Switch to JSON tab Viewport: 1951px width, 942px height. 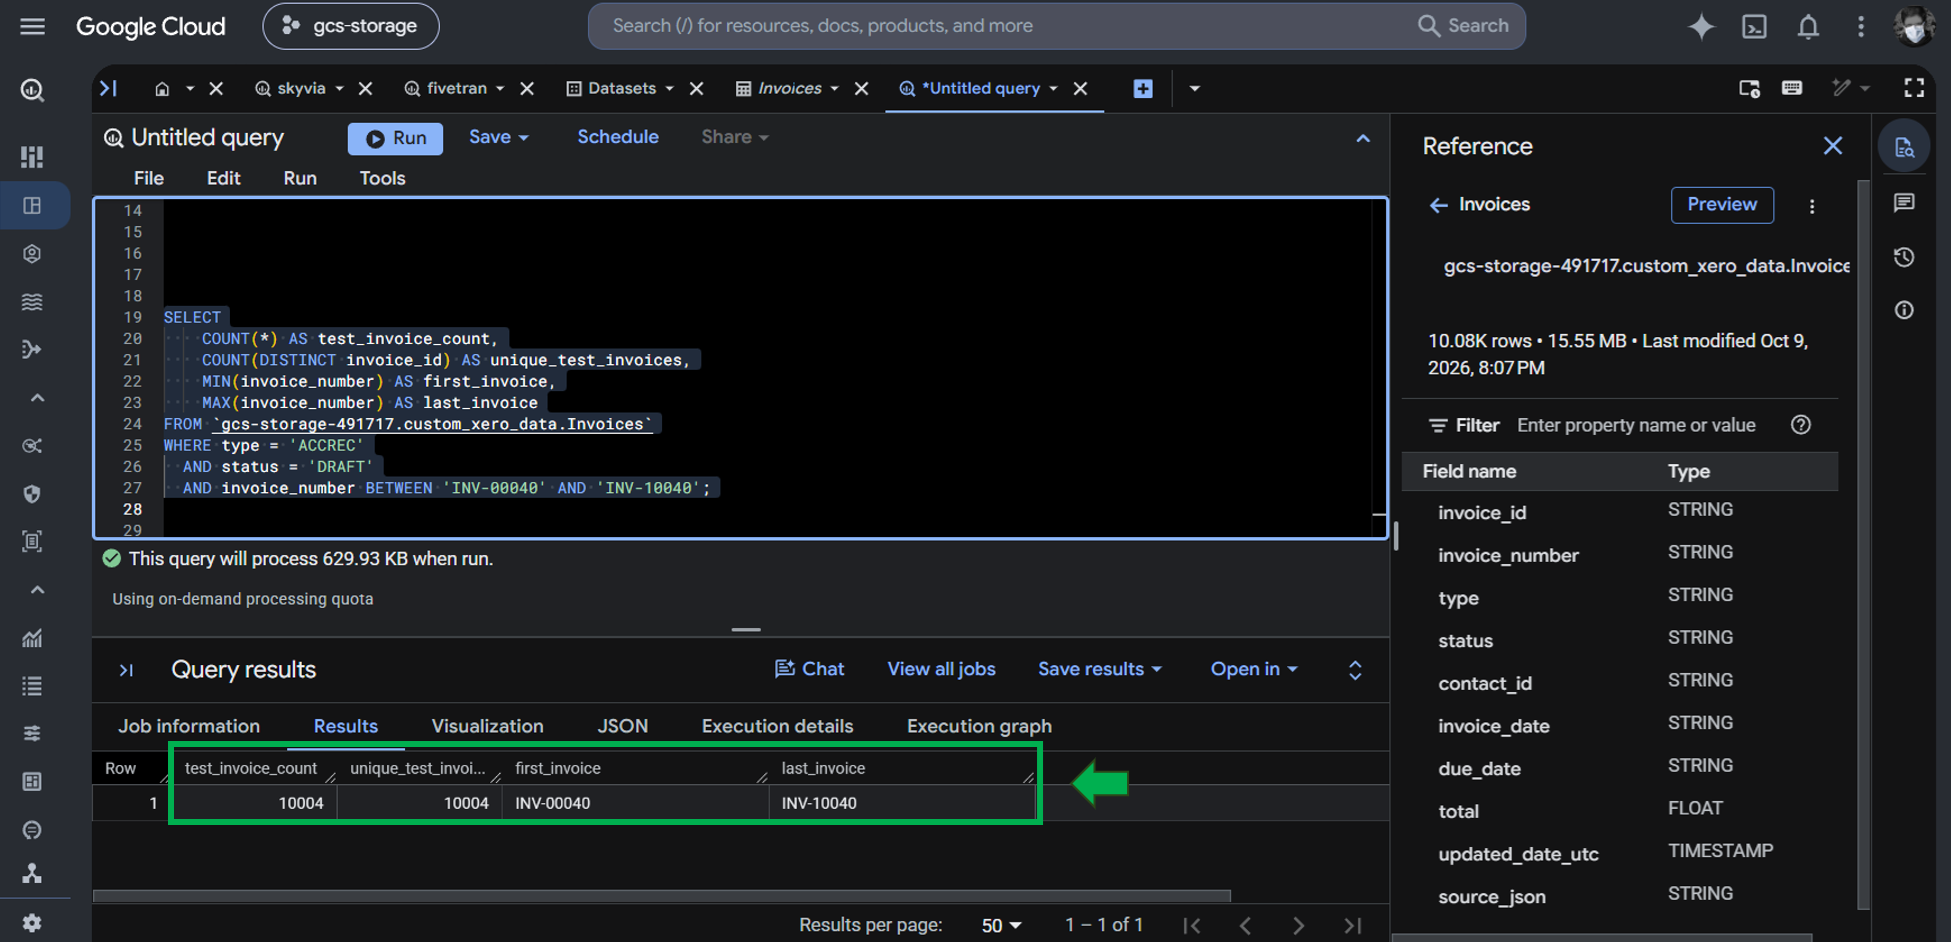tap(622, 726)
